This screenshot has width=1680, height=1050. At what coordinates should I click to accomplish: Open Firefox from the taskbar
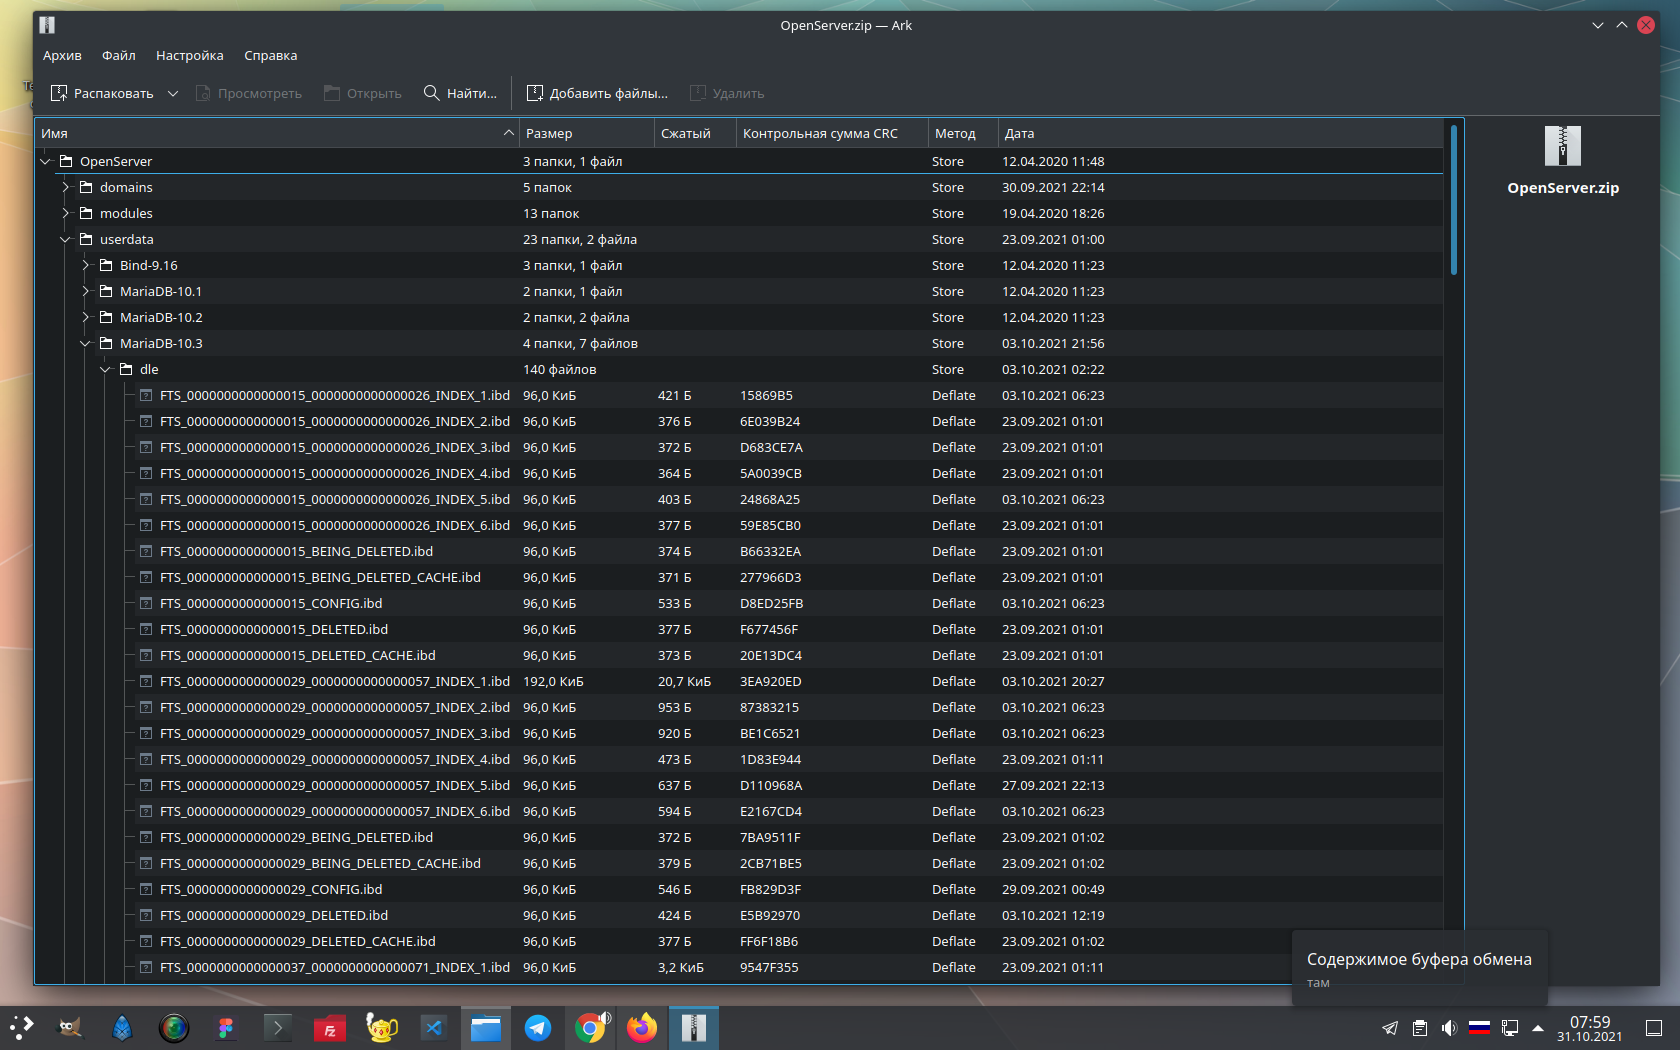click(642, 1028)
